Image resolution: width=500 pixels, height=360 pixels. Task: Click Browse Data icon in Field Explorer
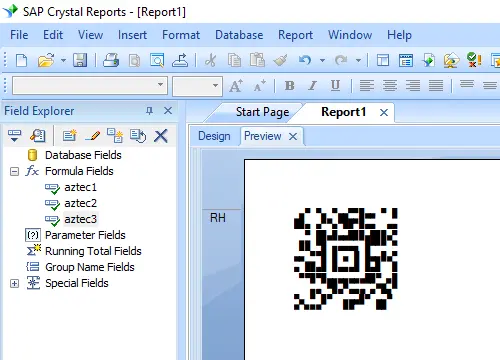click(x=38, y=136)
